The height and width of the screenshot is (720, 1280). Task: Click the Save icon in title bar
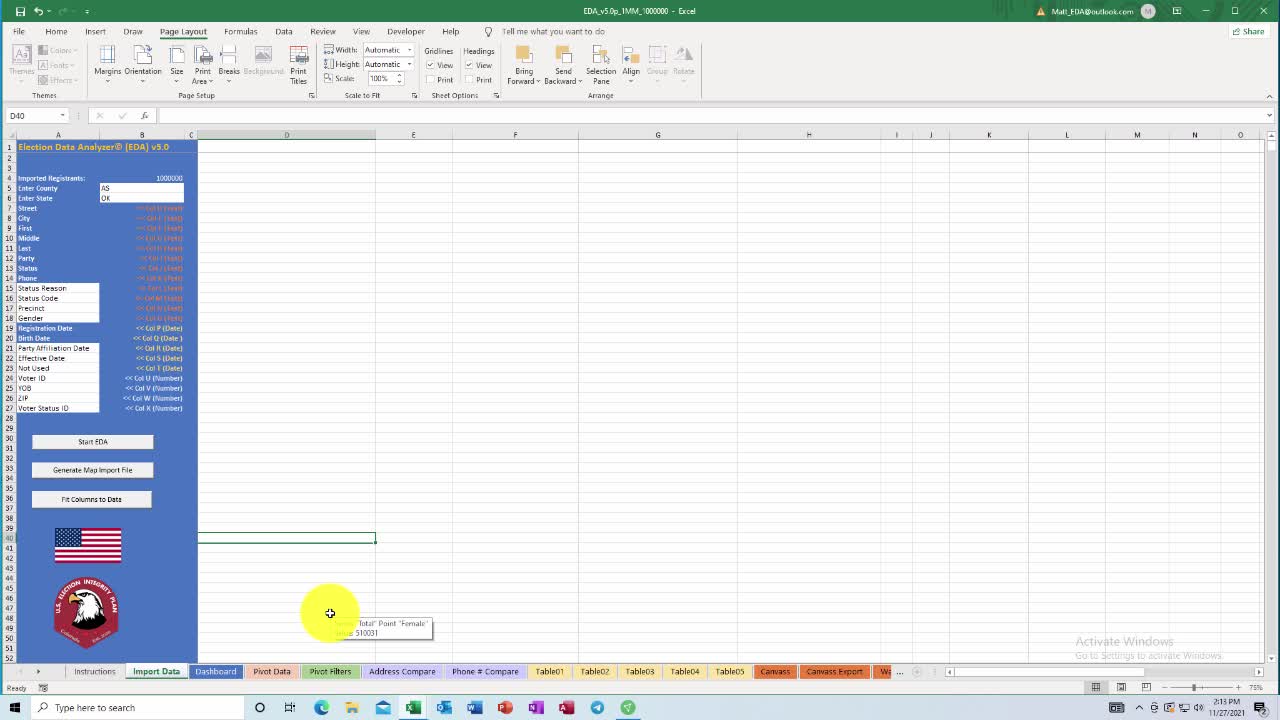click(x=19, y=11)
